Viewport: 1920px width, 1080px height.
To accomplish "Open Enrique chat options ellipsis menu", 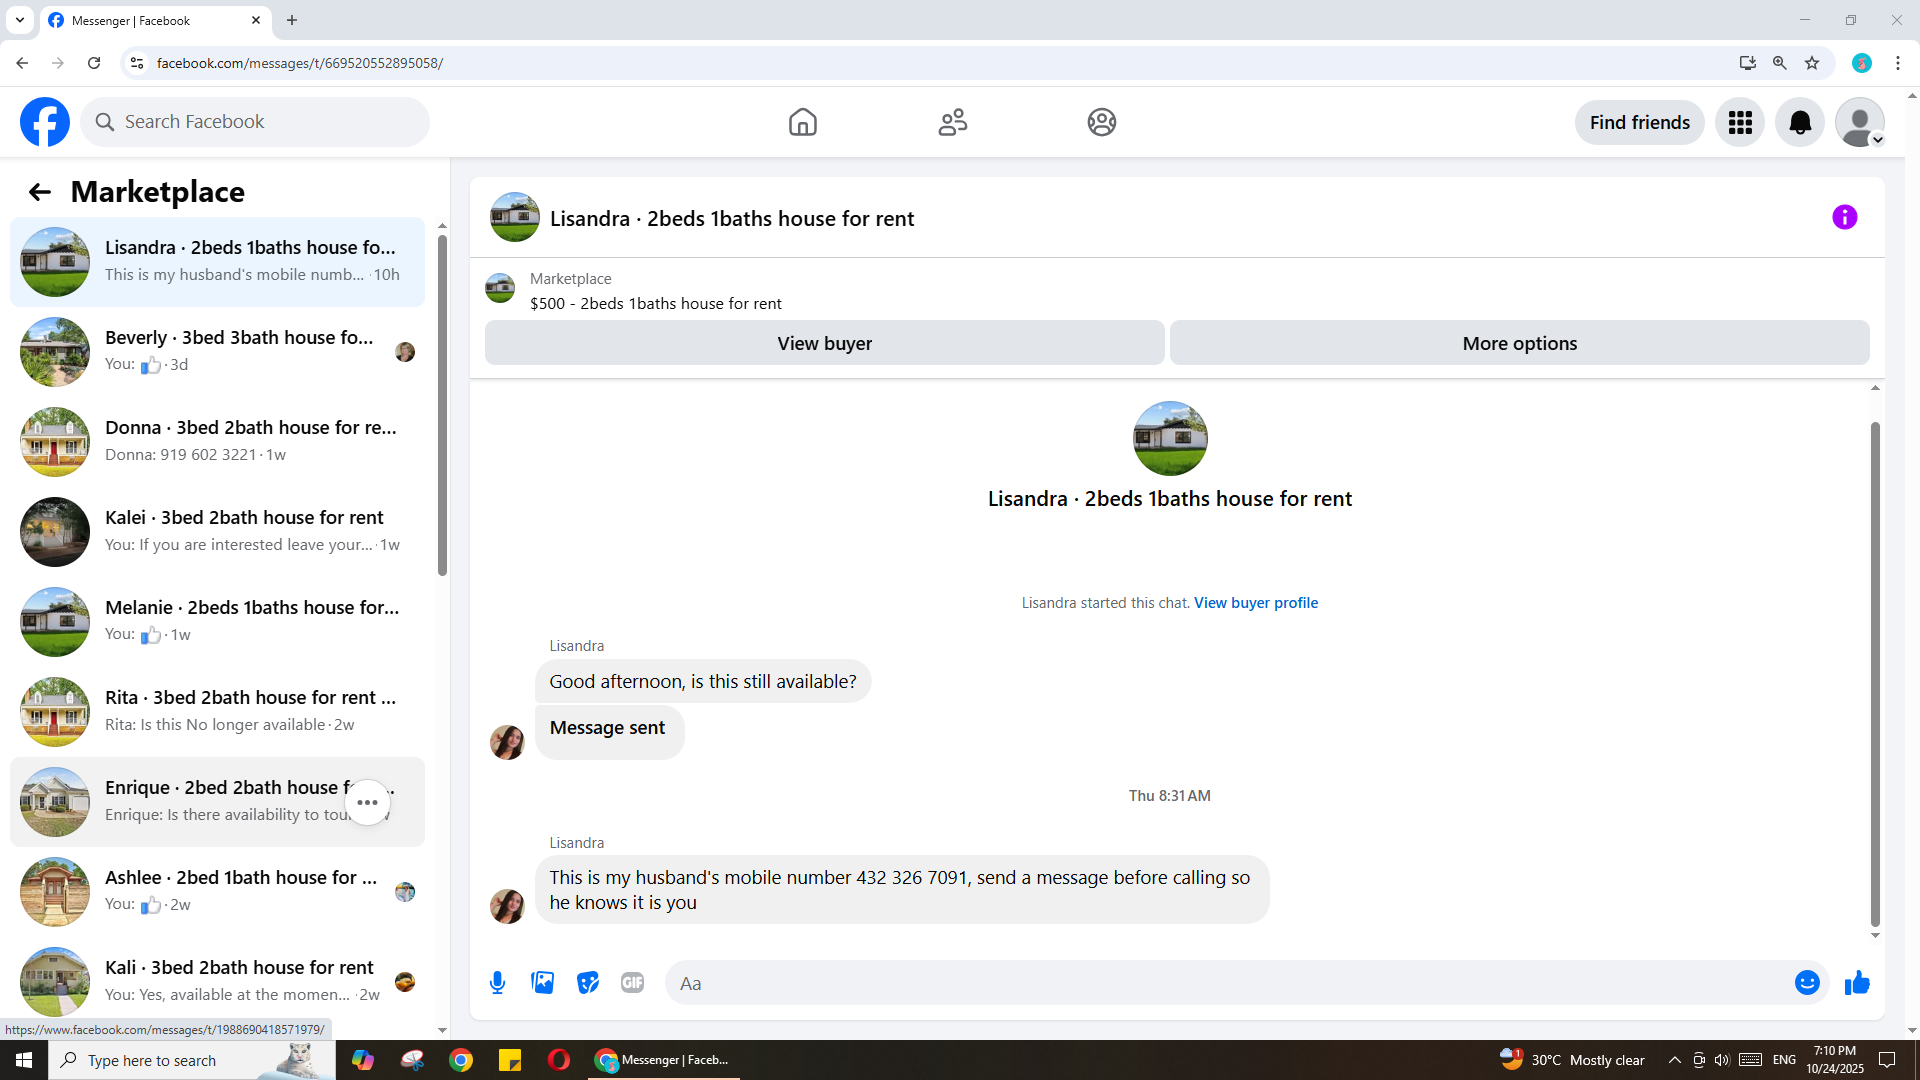I will [367, 802].
